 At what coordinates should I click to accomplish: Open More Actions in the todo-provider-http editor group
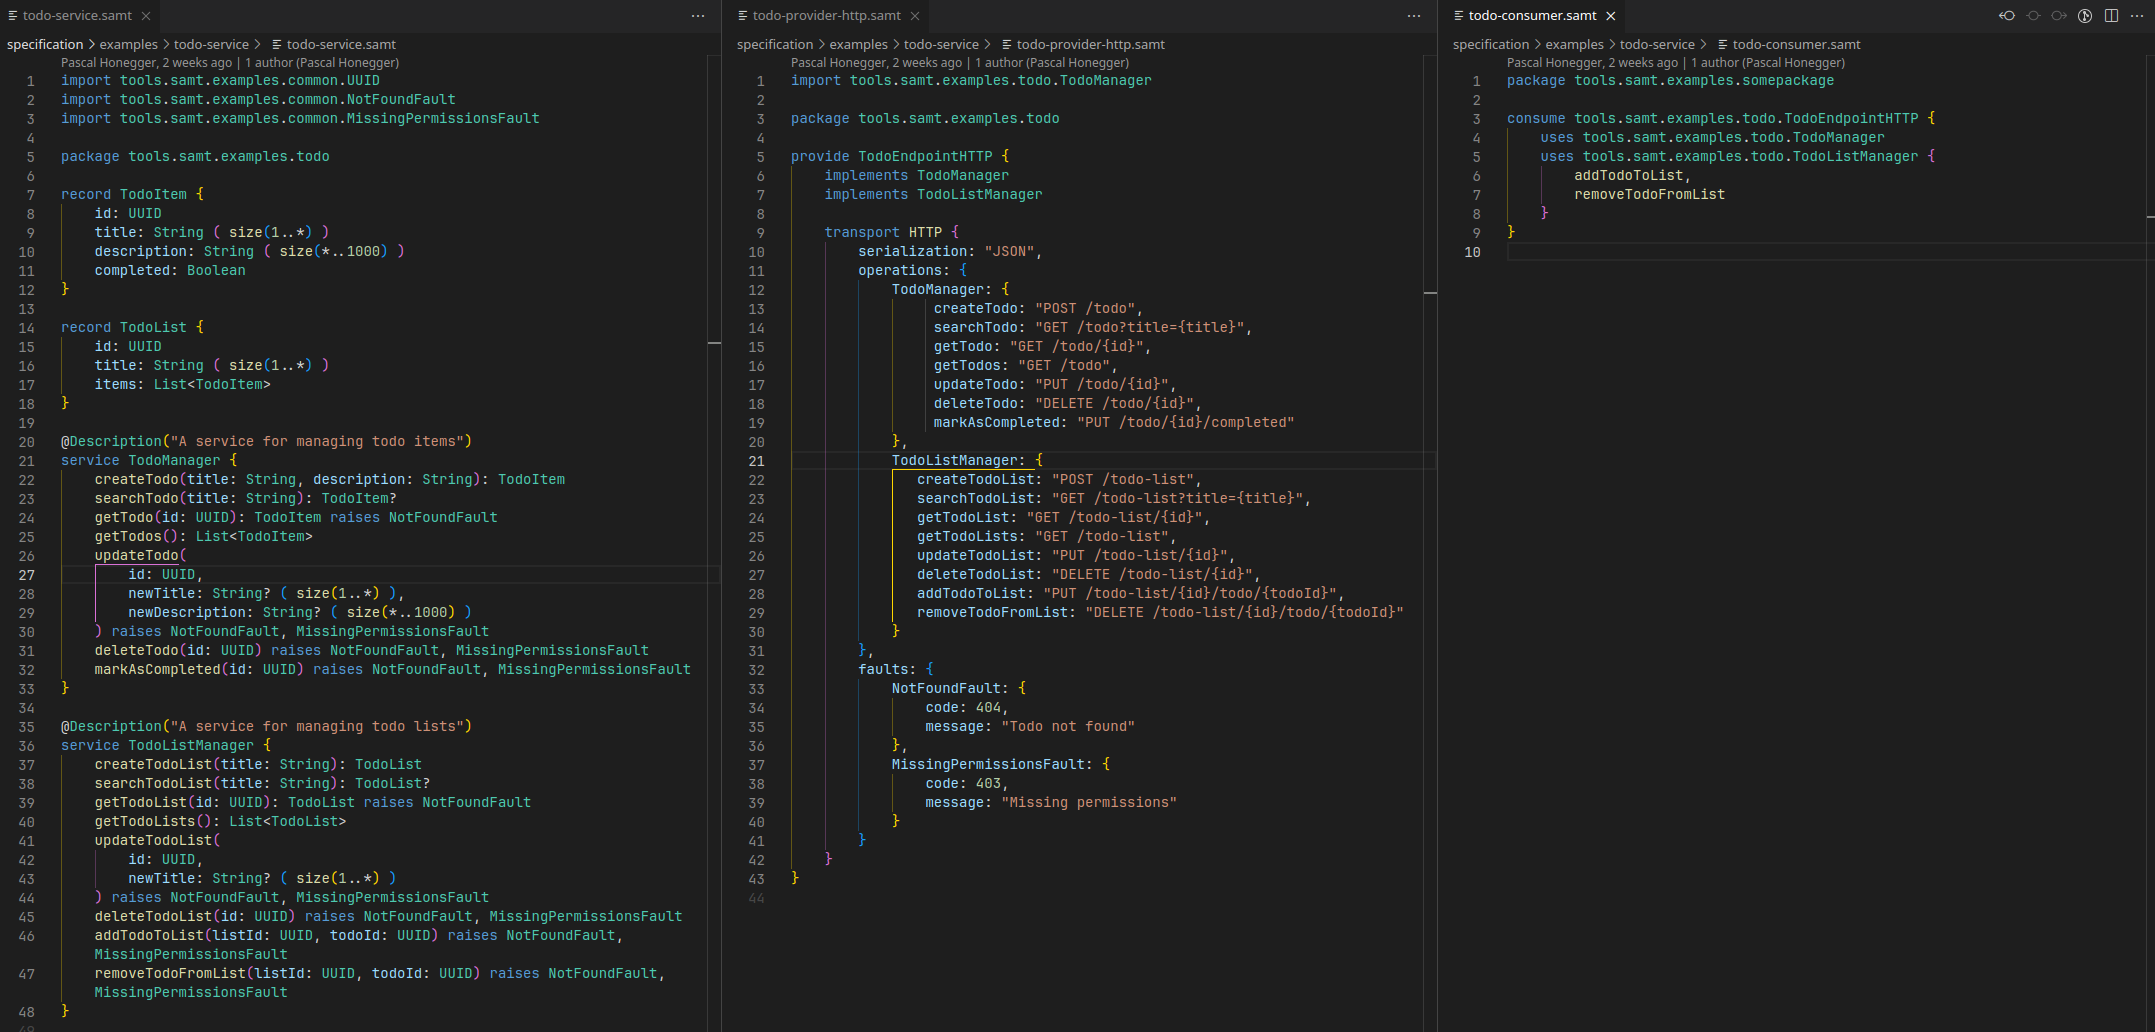pyautogui.click(x=1414, y=16)
